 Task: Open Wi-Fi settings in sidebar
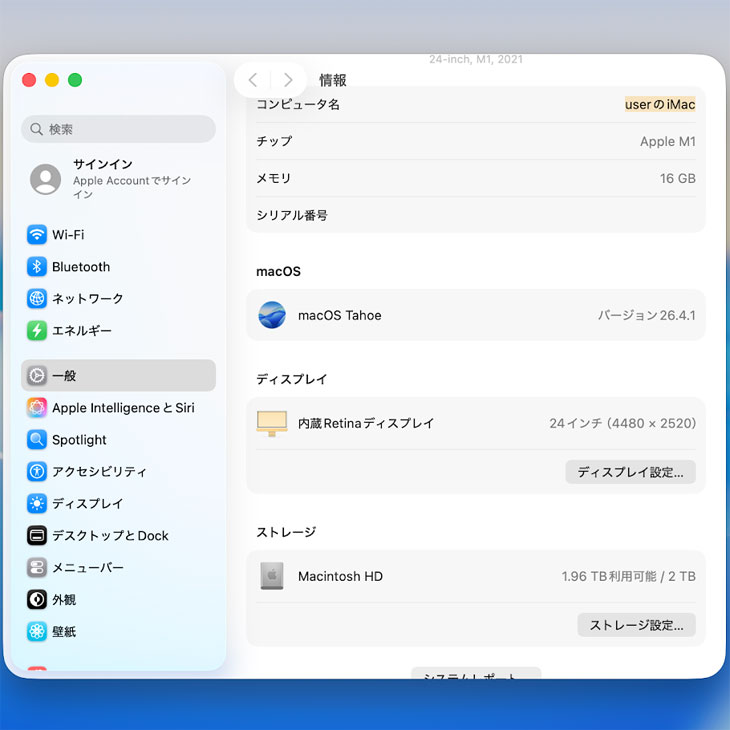[68, 235]
